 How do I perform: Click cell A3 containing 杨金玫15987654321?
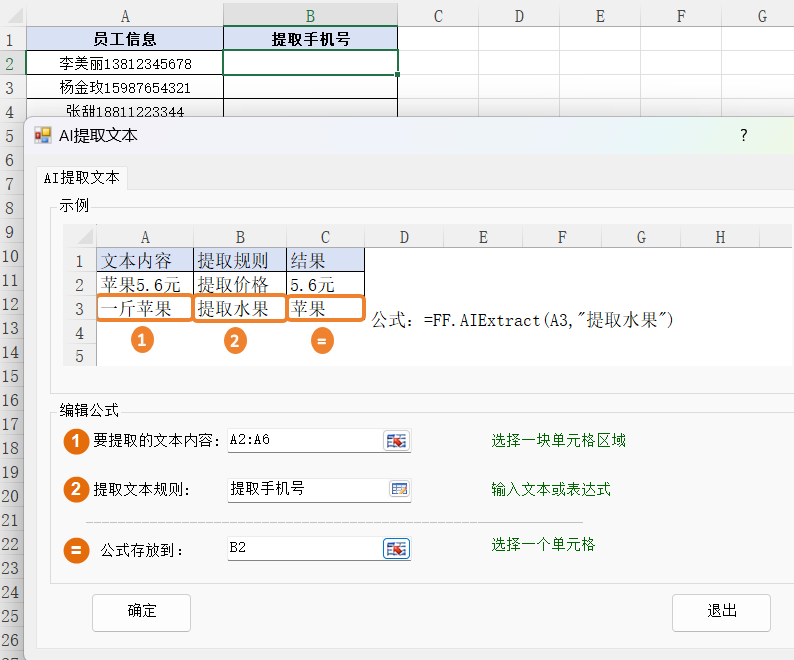pos(125,88)
